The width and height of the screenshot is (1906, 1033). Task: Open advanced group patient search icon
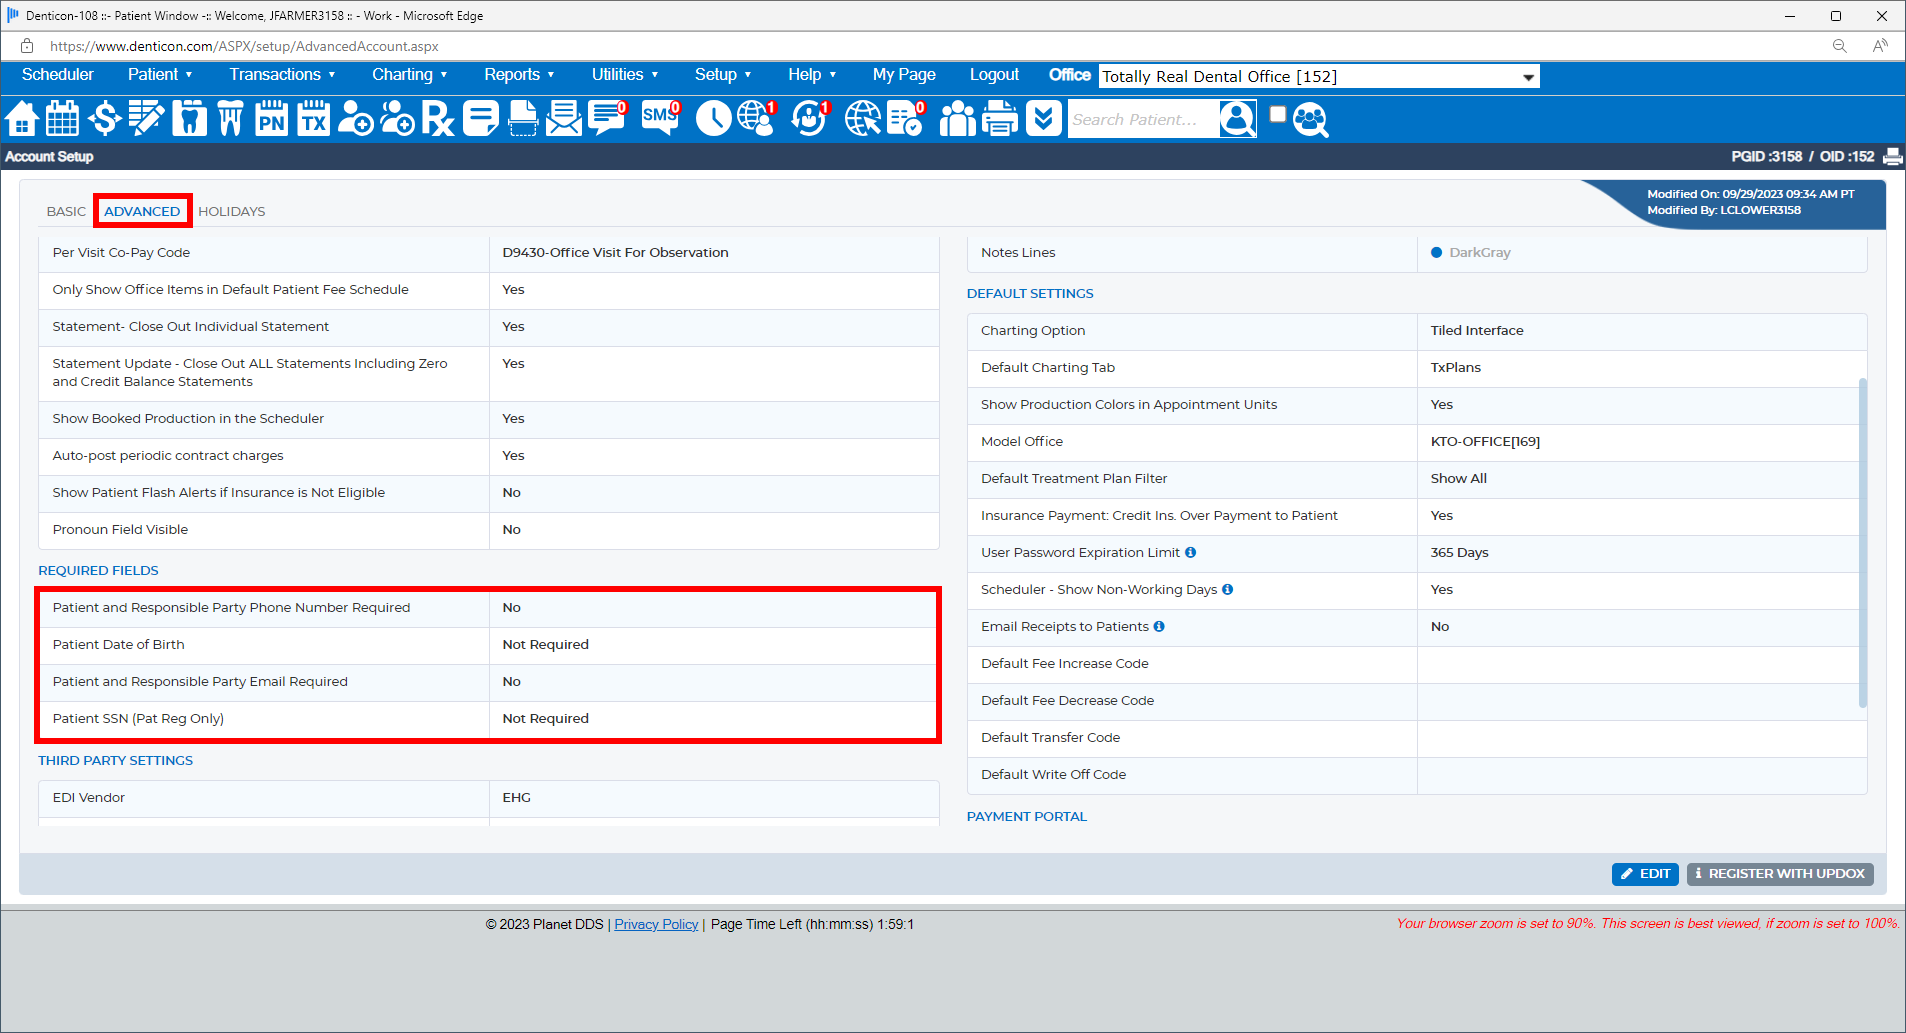[1311, 120]
